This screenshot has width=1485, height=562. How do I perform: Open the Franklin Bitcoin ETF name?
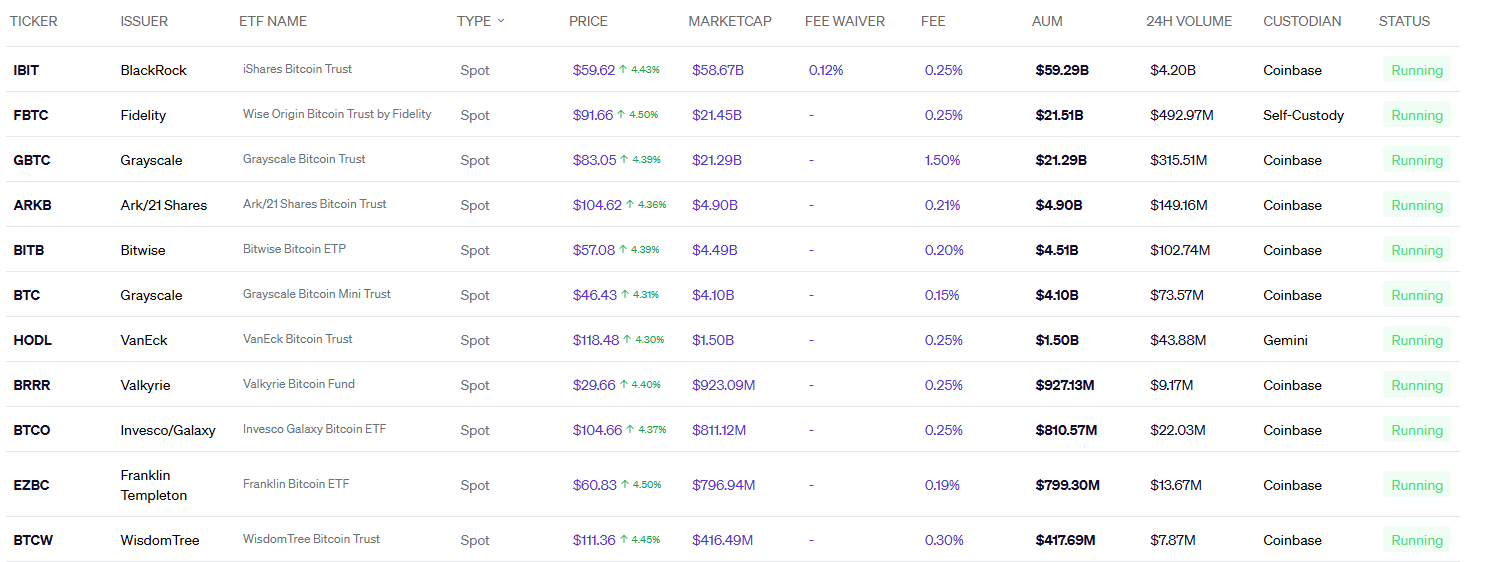(296, 484)
